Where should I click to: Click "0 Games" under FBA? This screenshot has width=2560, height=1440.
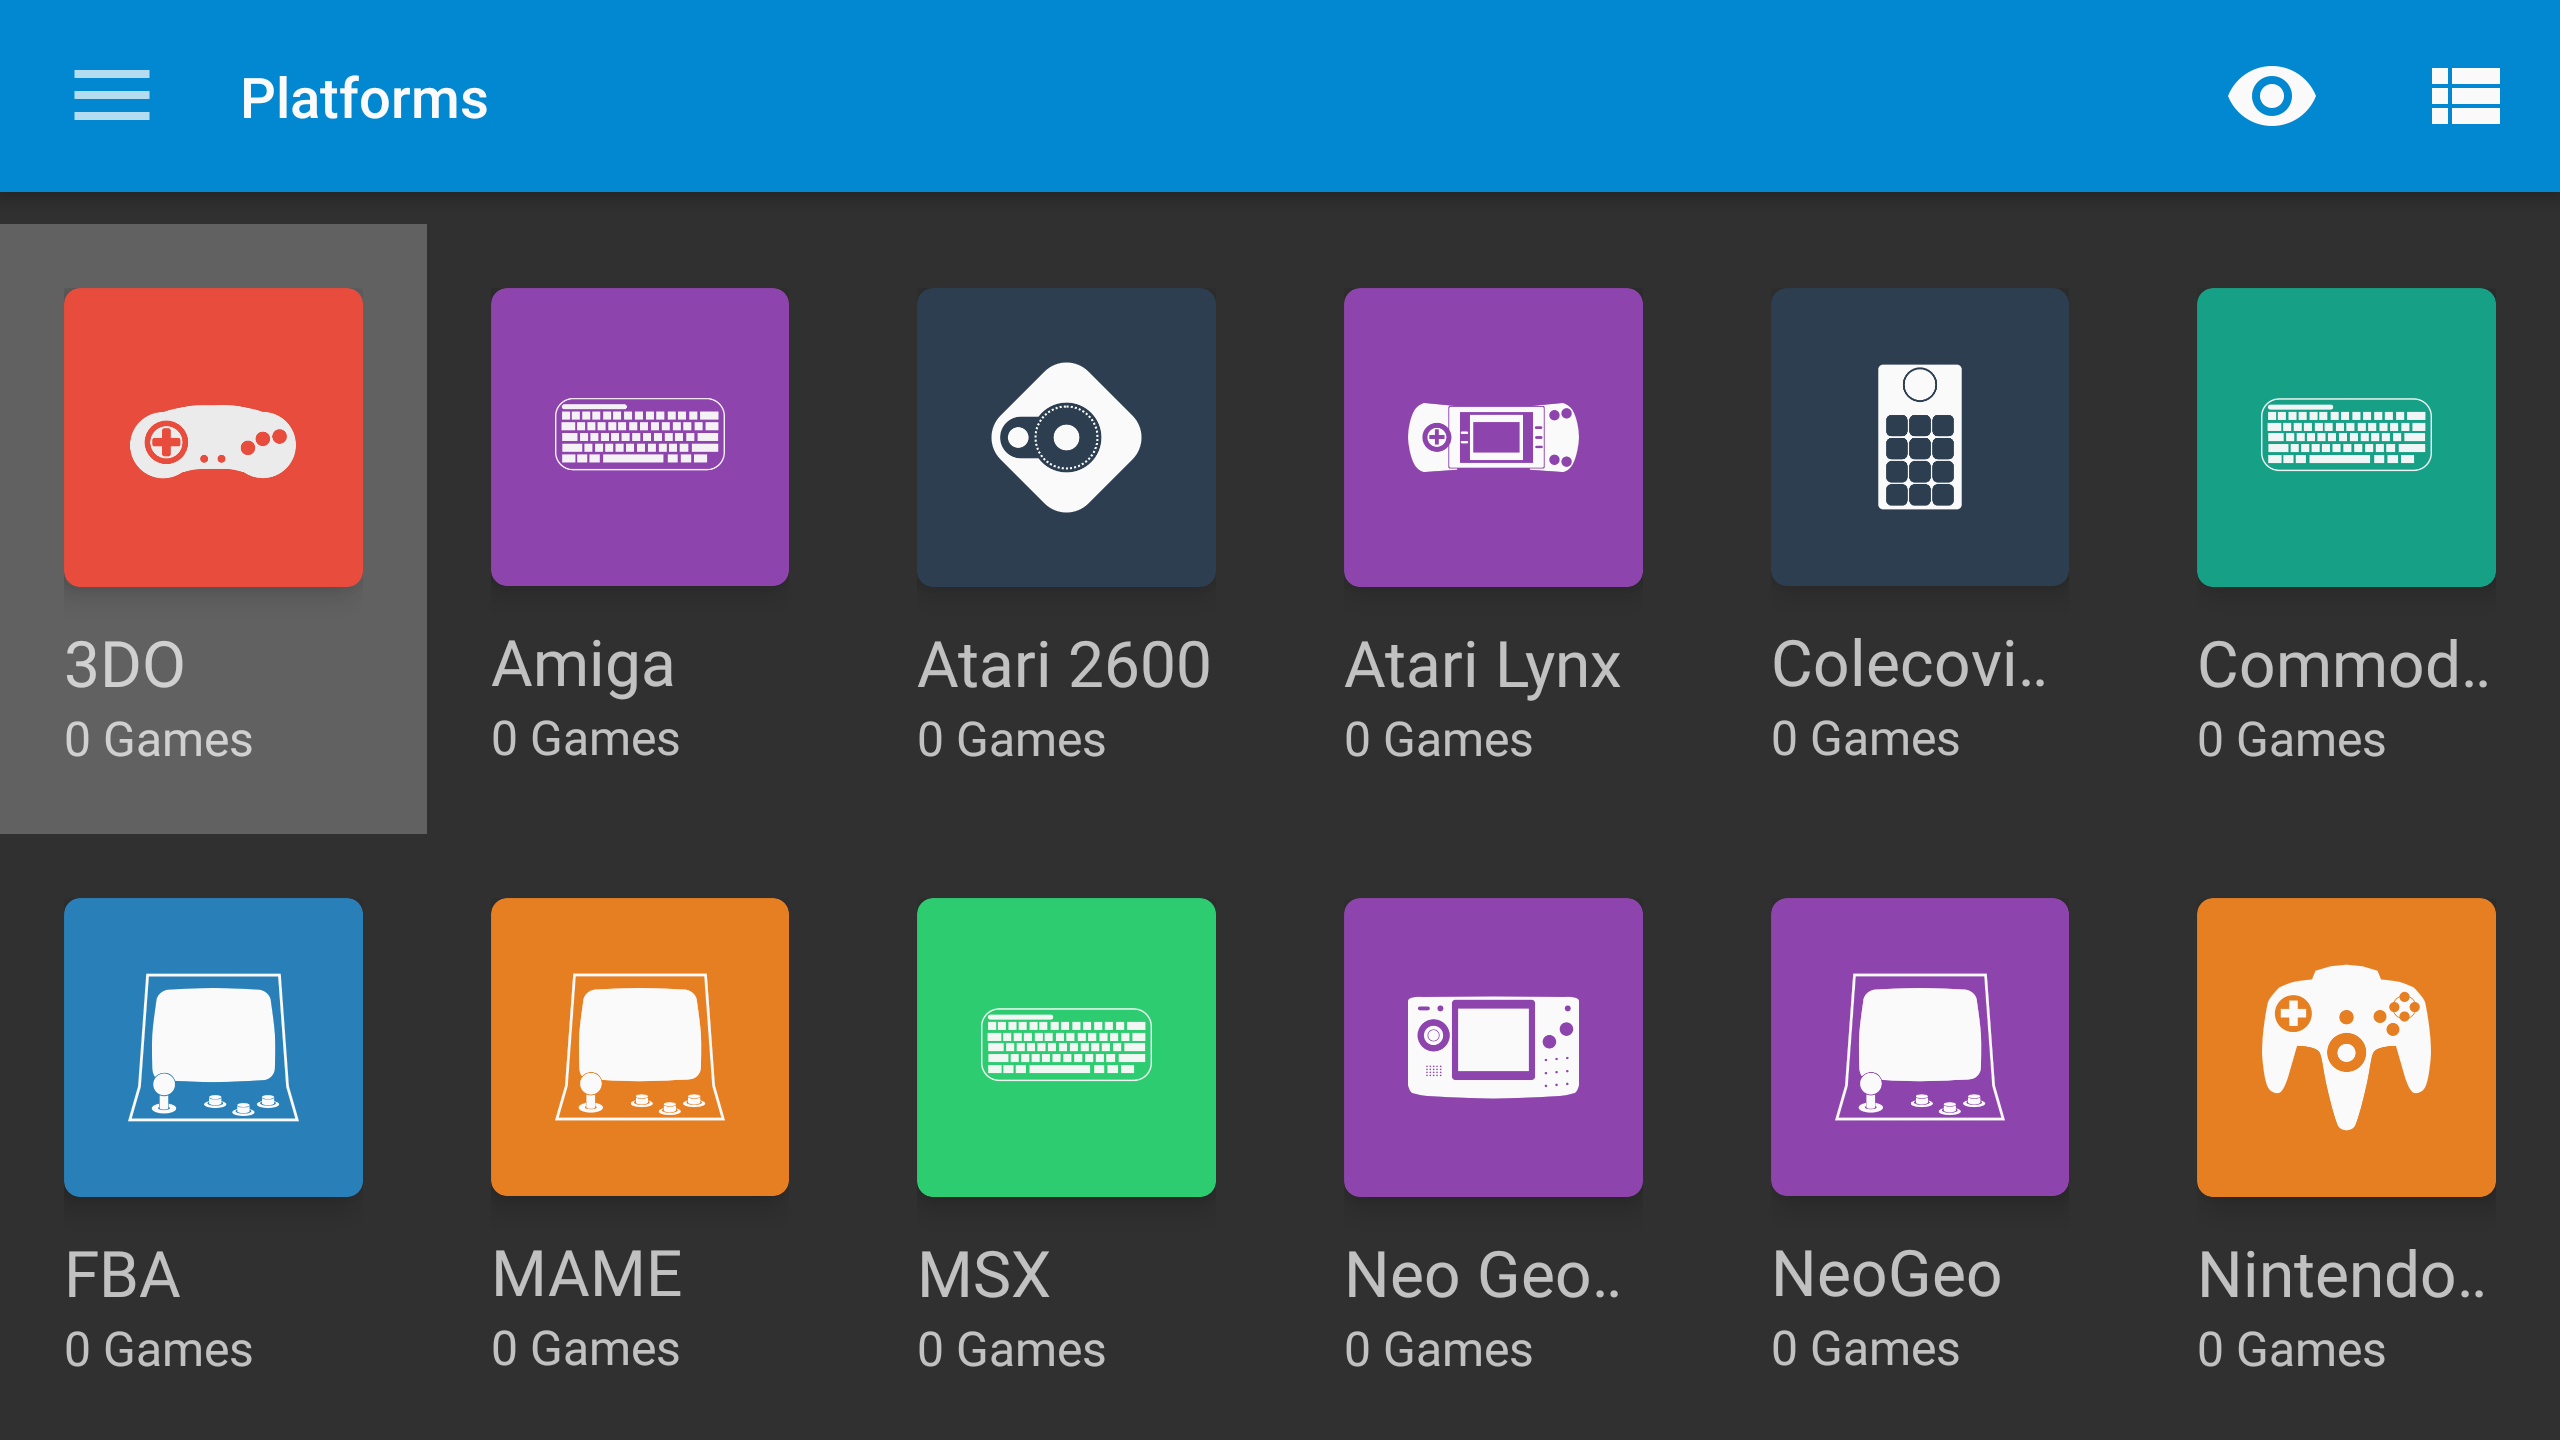[x=159, y=1350]
